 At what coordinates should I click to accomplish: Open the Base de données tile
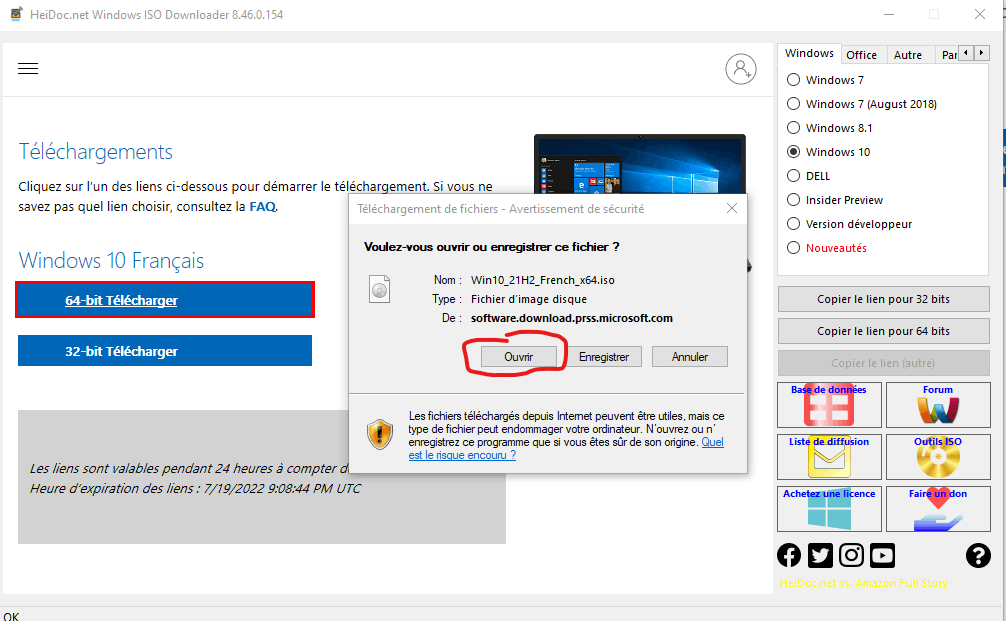tap(829, 405)
